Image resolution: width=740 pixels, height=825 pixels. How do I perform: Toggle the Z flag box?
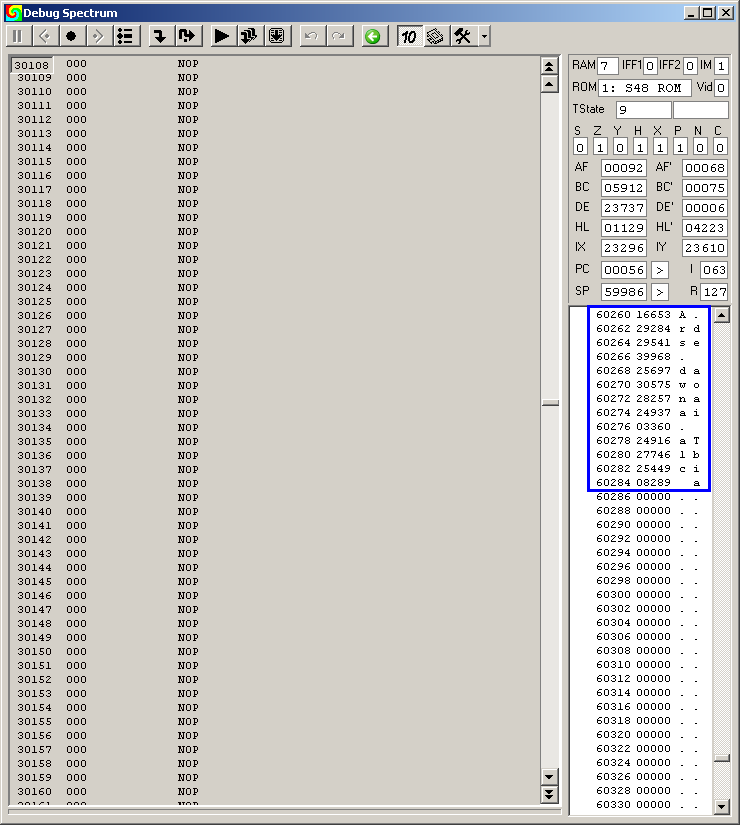pos(600,147)
